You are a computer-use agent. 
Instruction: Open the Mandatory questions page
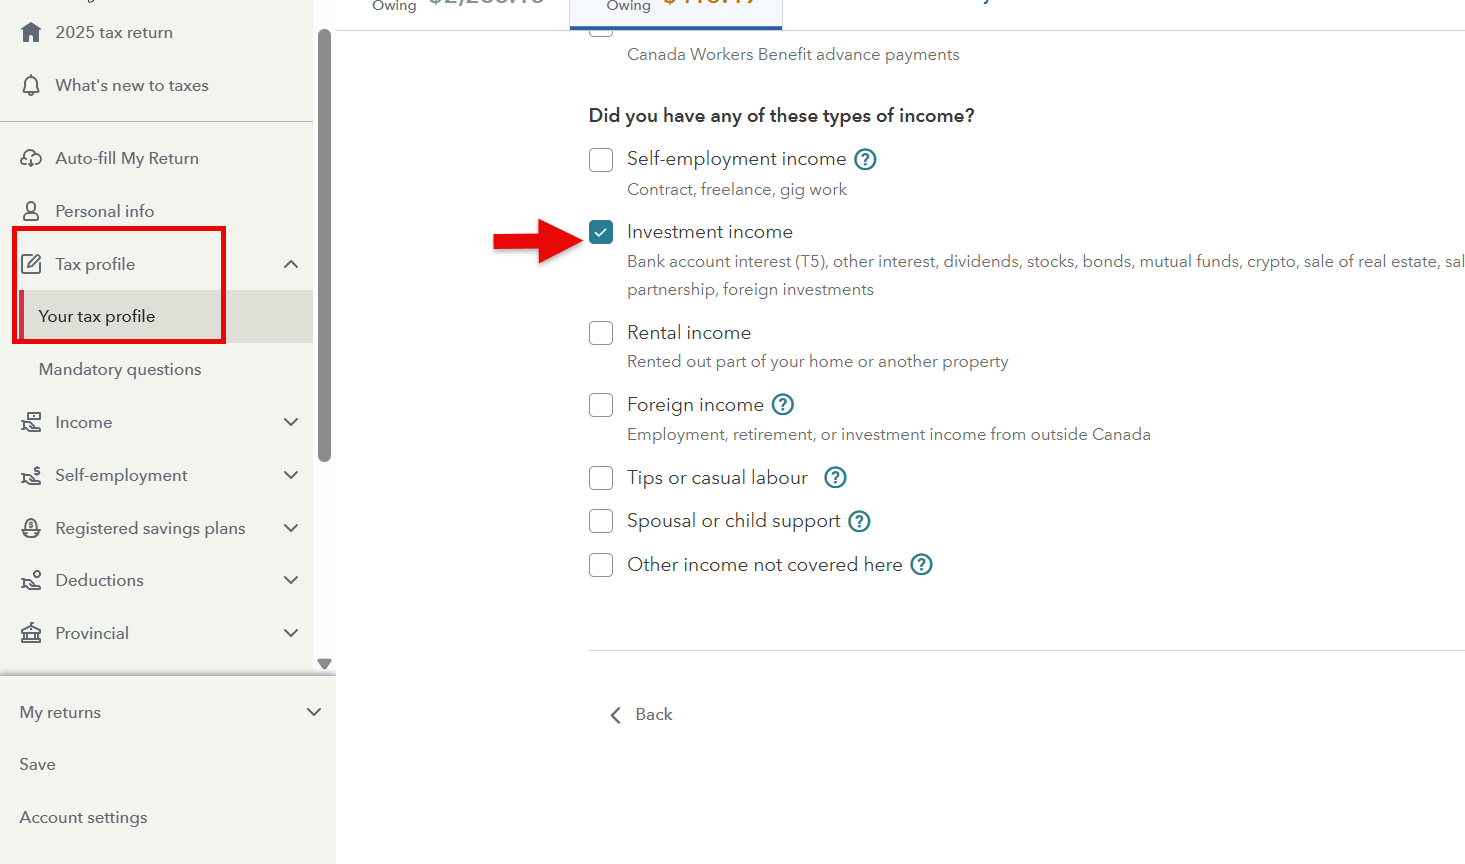[120, 369]
